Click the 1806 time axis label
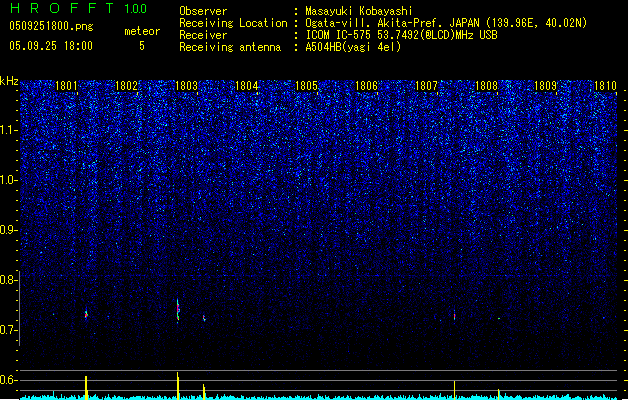Screen dimensions: 629x400 (x=366, y=86)
